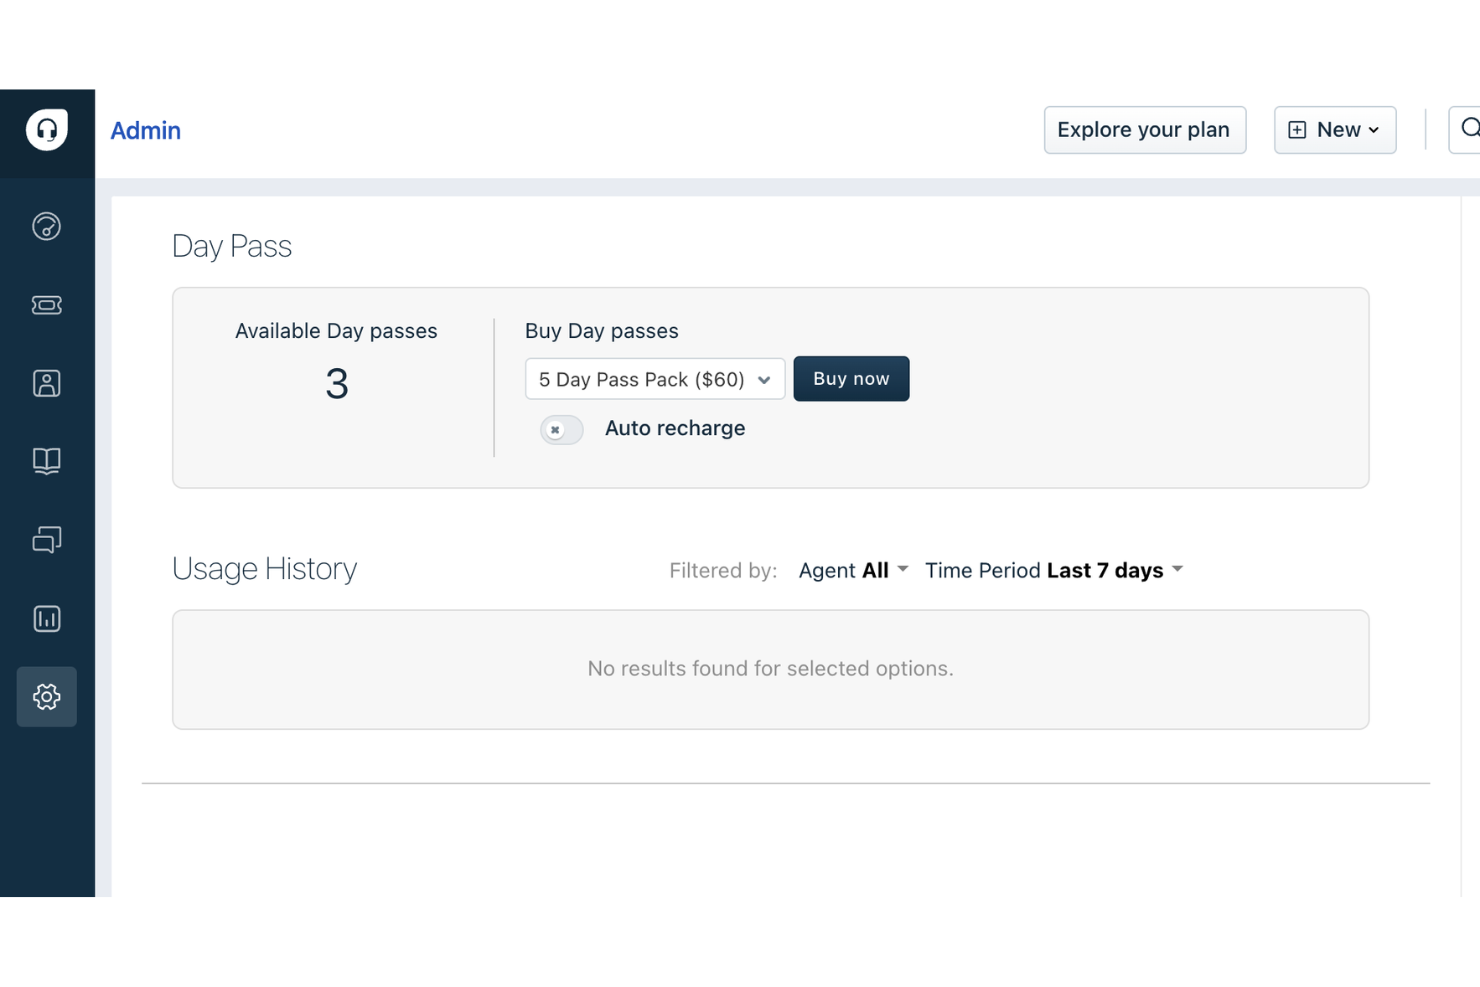The image size is (1480, 987).
Task: Open the Contacts panel
Action: (46, 383)
